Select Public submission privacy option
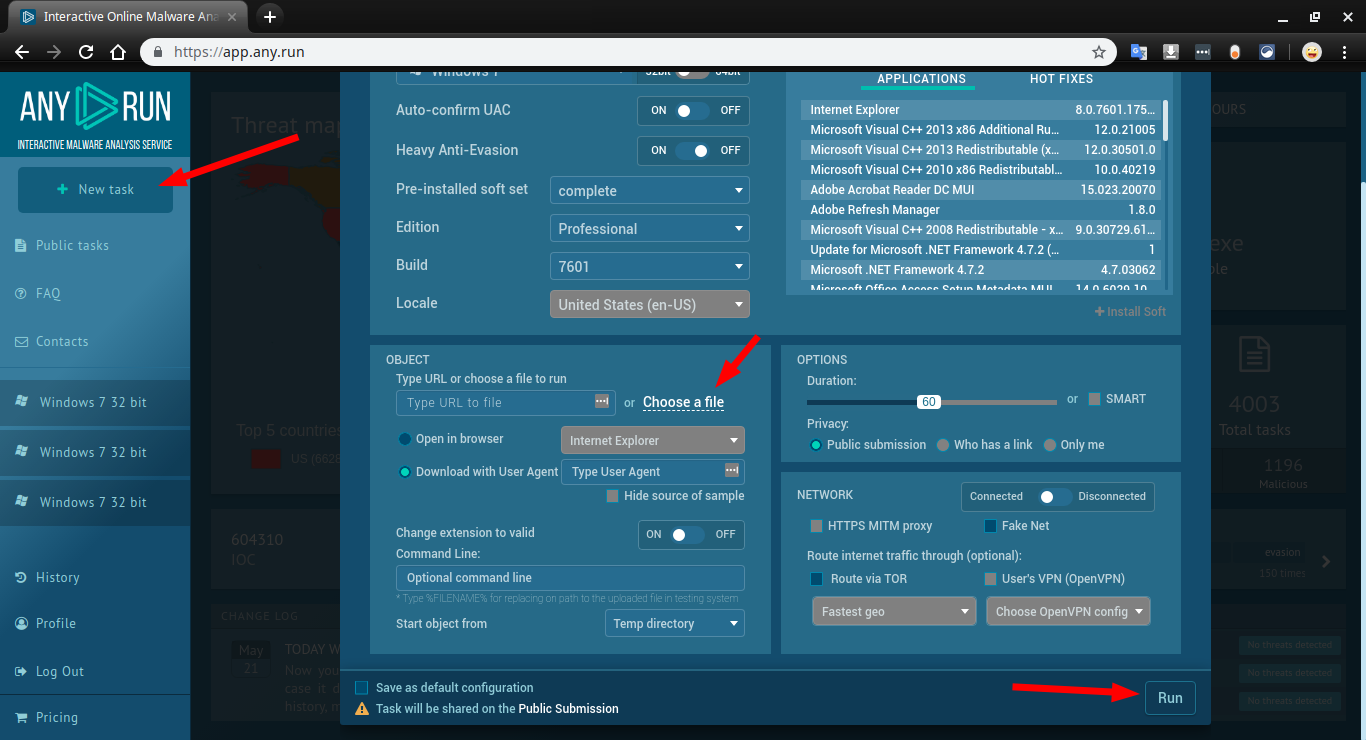 coord(816,445)
